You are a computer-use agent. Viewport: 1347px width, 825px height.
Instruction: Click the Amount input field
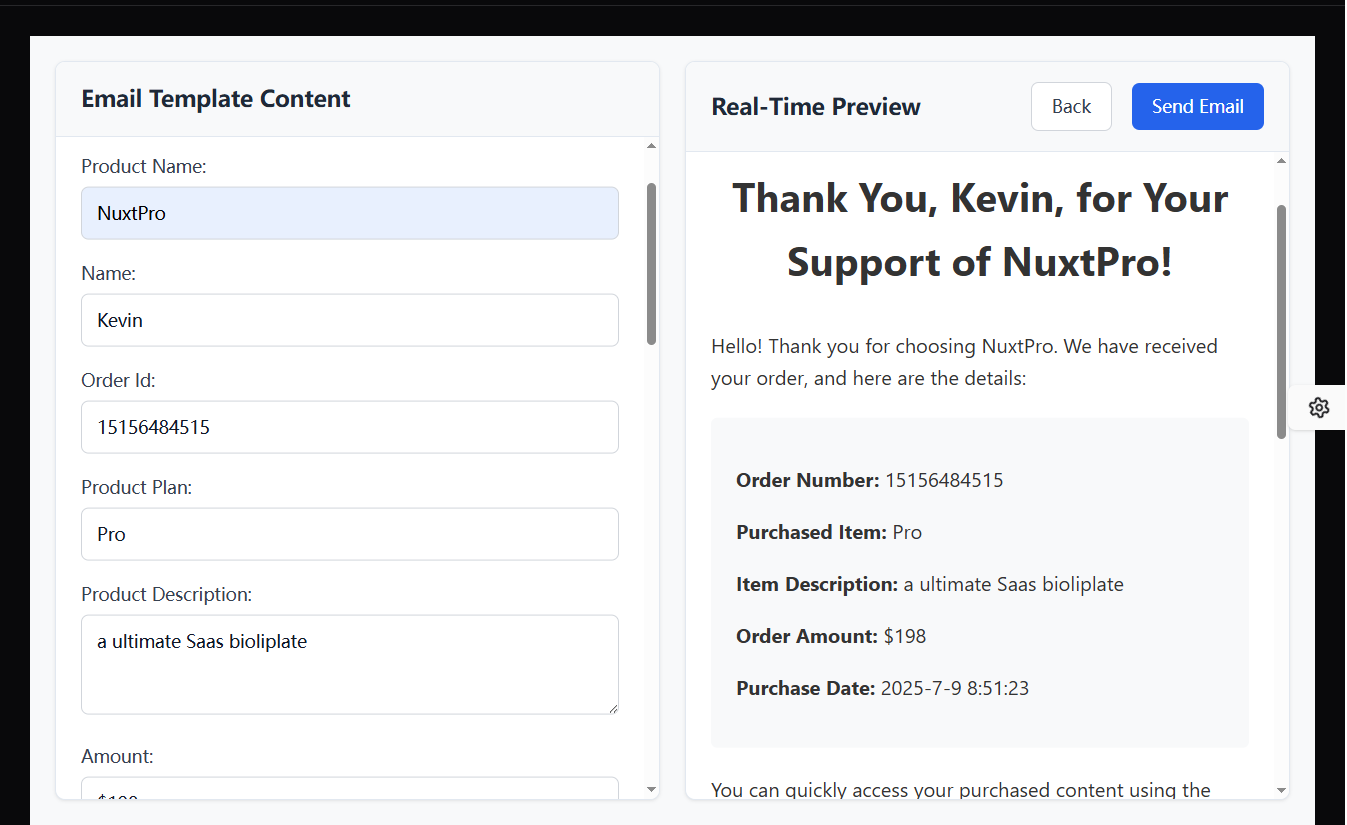click(x=350, y=789)
